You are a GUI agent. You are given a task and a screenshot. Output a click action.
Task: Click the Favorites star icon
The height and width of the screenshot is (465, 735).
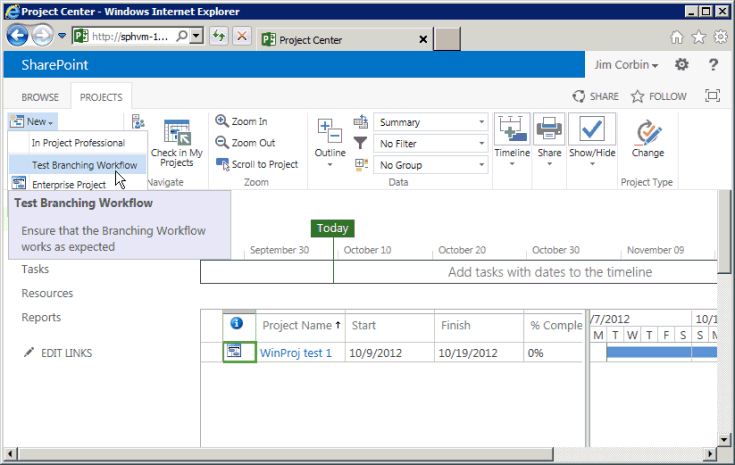698,37
